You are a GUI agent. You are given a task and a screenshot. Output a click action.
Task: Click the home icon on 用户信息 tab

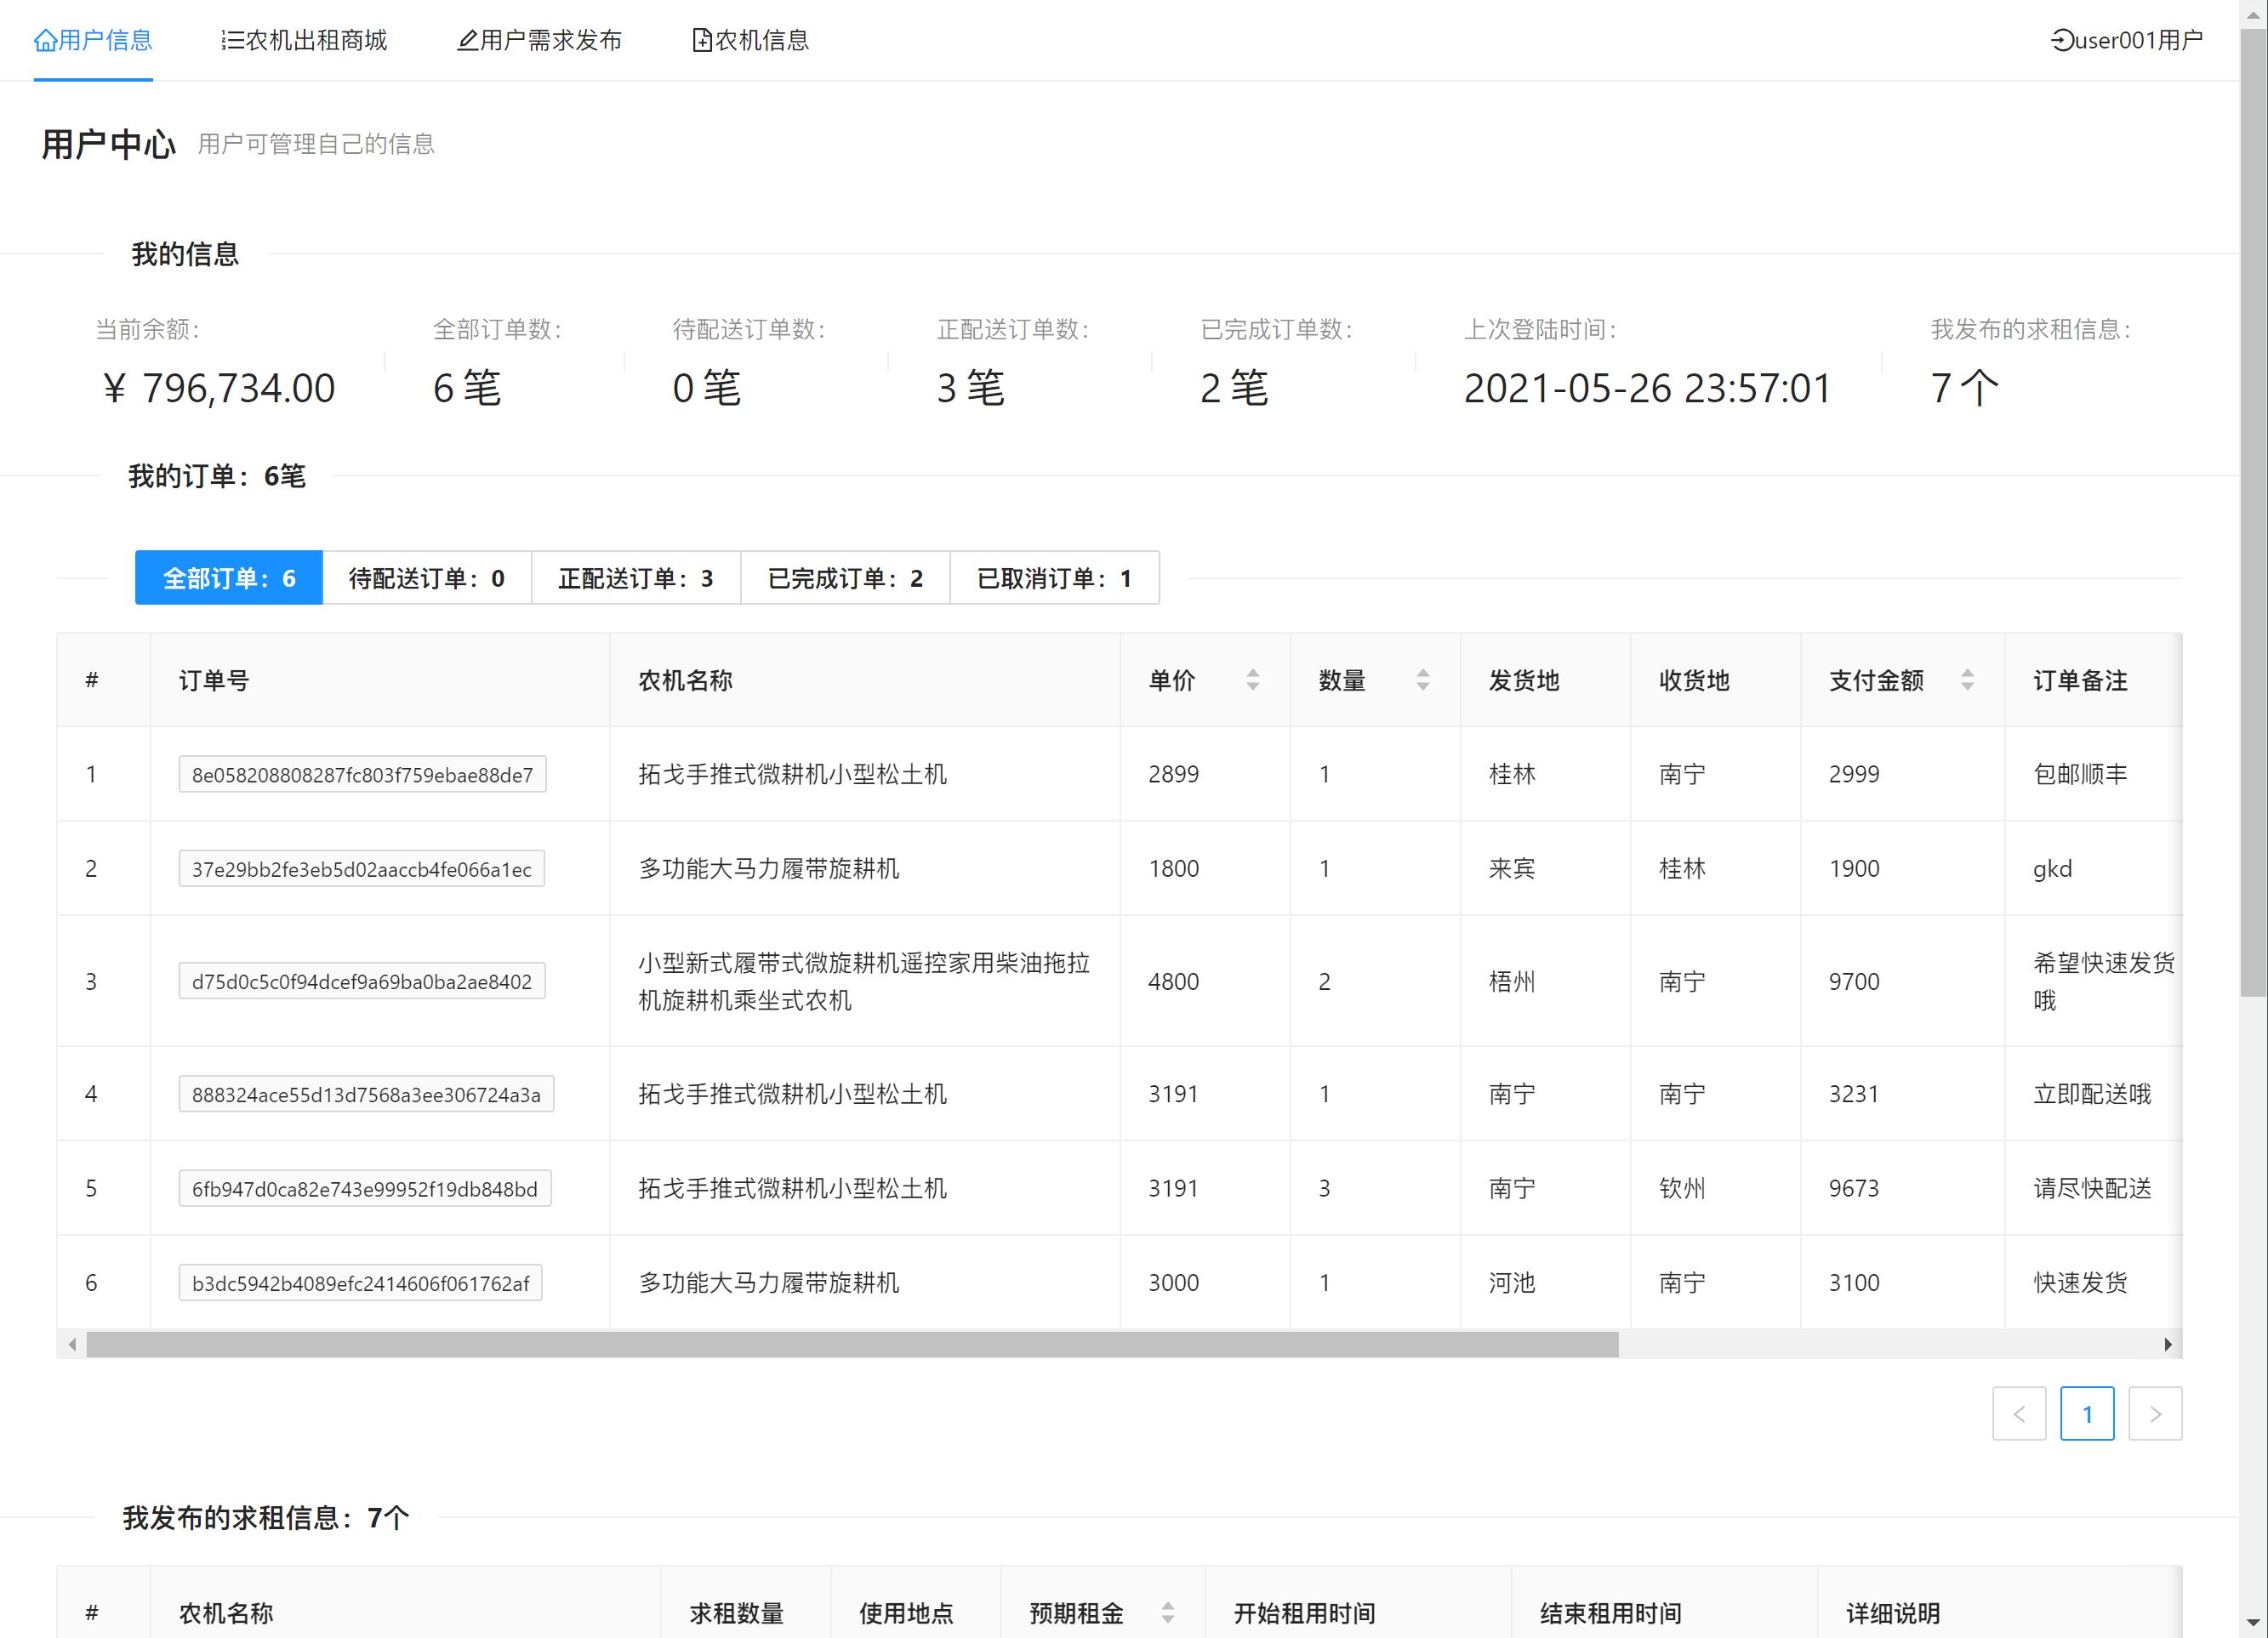pos(44,40)
